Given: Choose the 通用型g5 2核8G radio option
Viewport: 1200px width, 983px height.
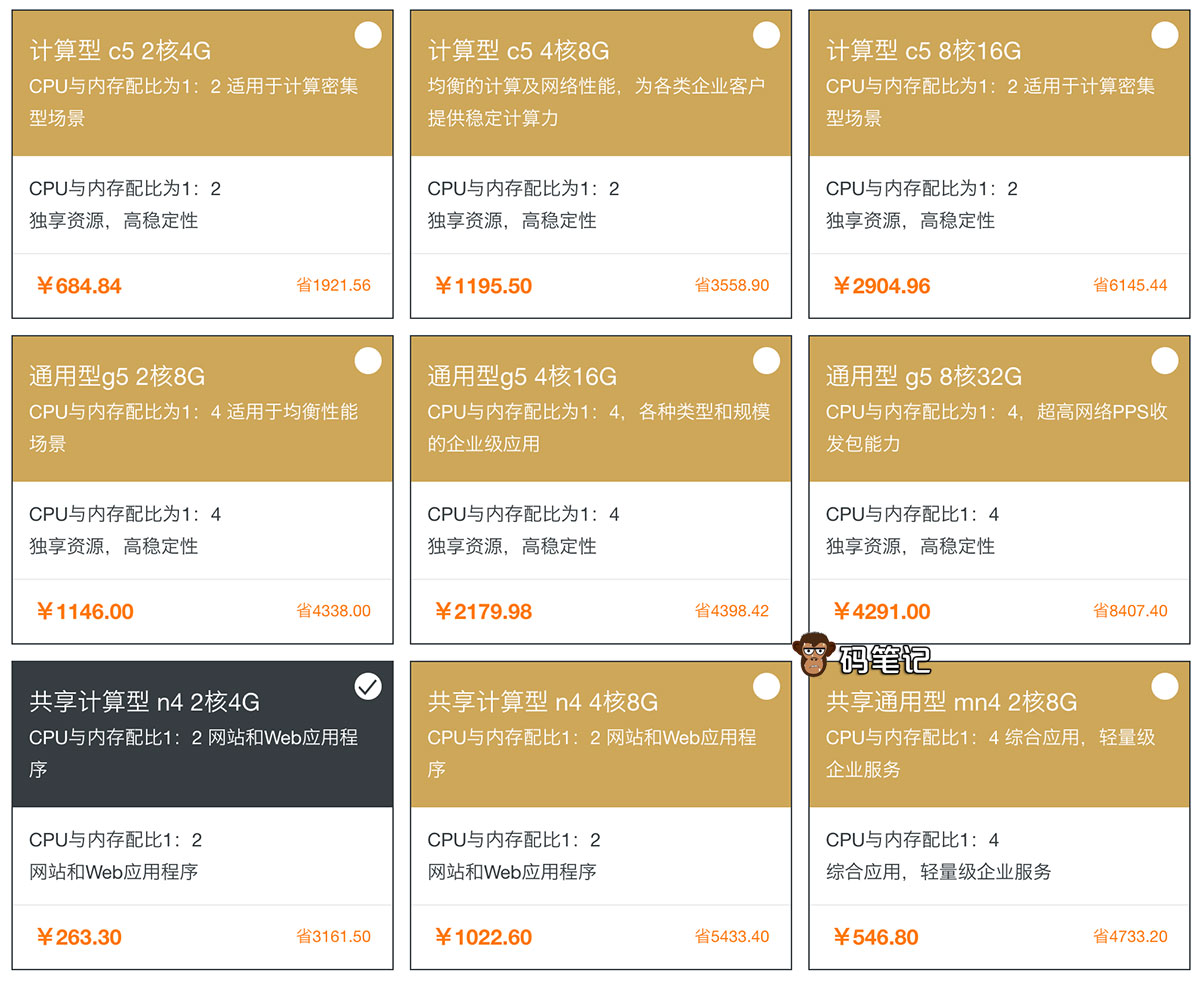Looking at the screenshot, I should coord(368,361).
